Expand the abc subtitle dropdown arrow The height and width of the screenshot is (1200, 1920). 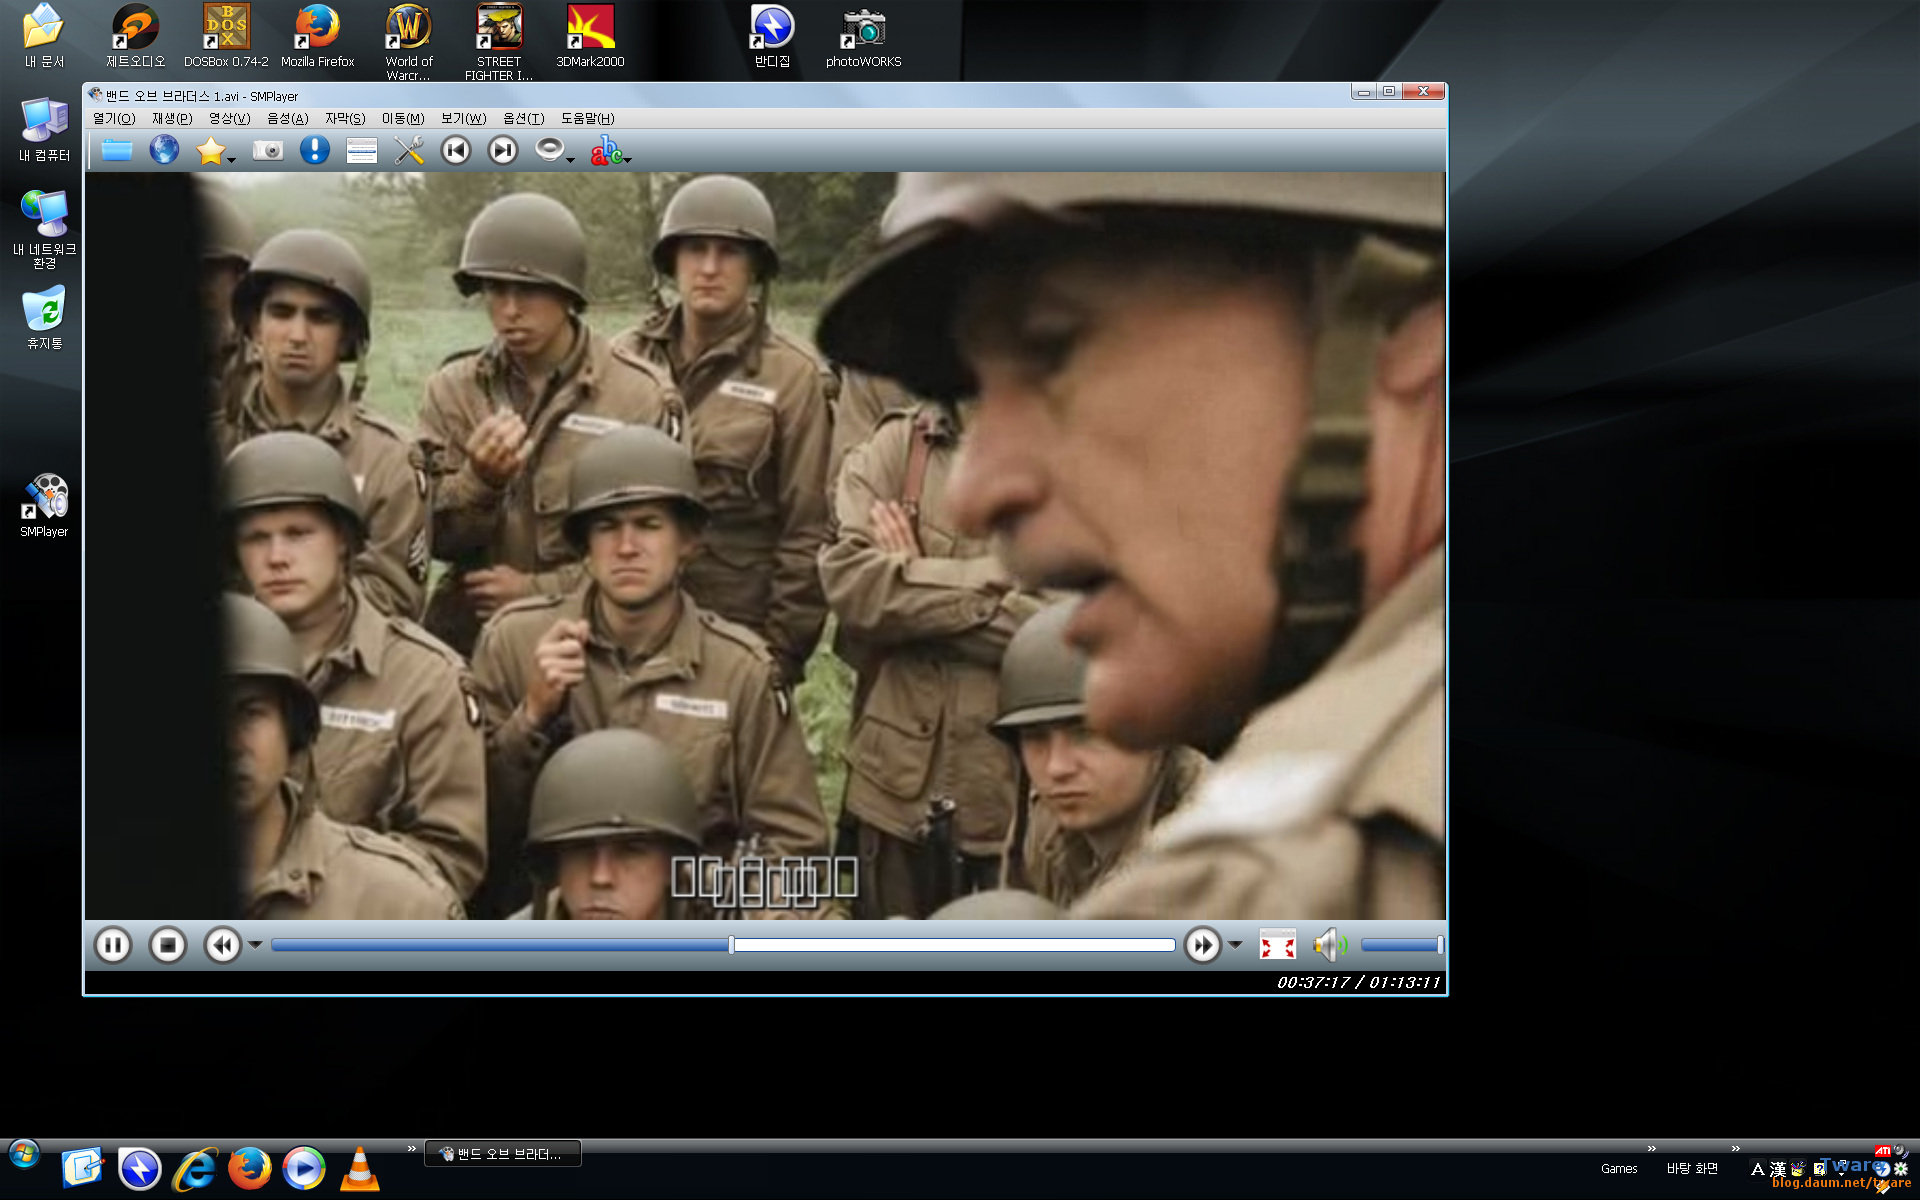pyautogui.click(x=628, y=159)
